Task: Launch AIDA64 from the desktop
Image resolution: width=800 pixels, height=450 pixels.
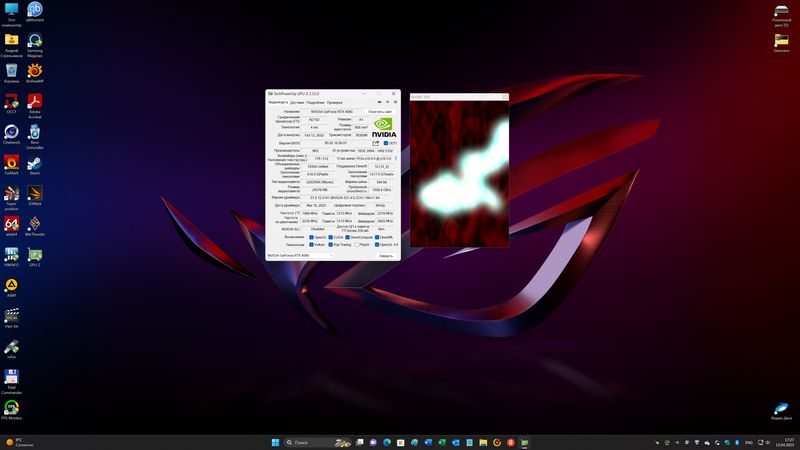Action: pos(11,226)
